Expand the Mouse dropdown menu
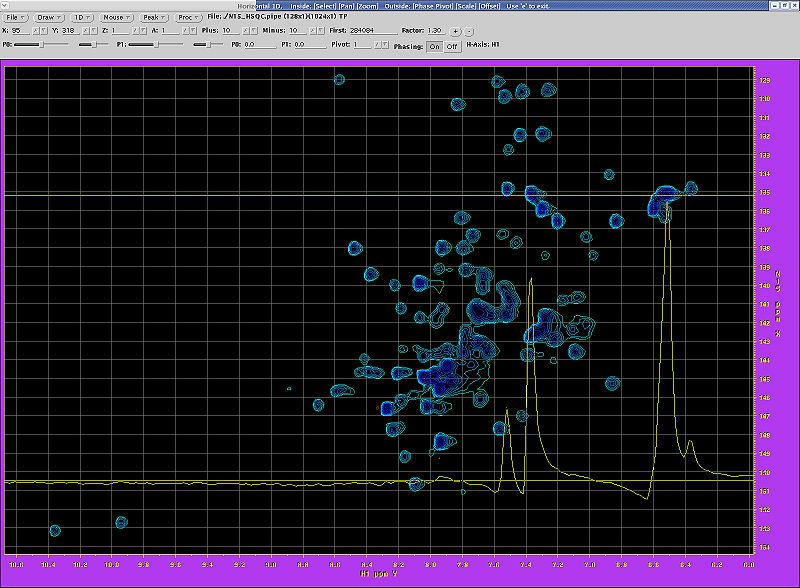 [x=115, y=17]
